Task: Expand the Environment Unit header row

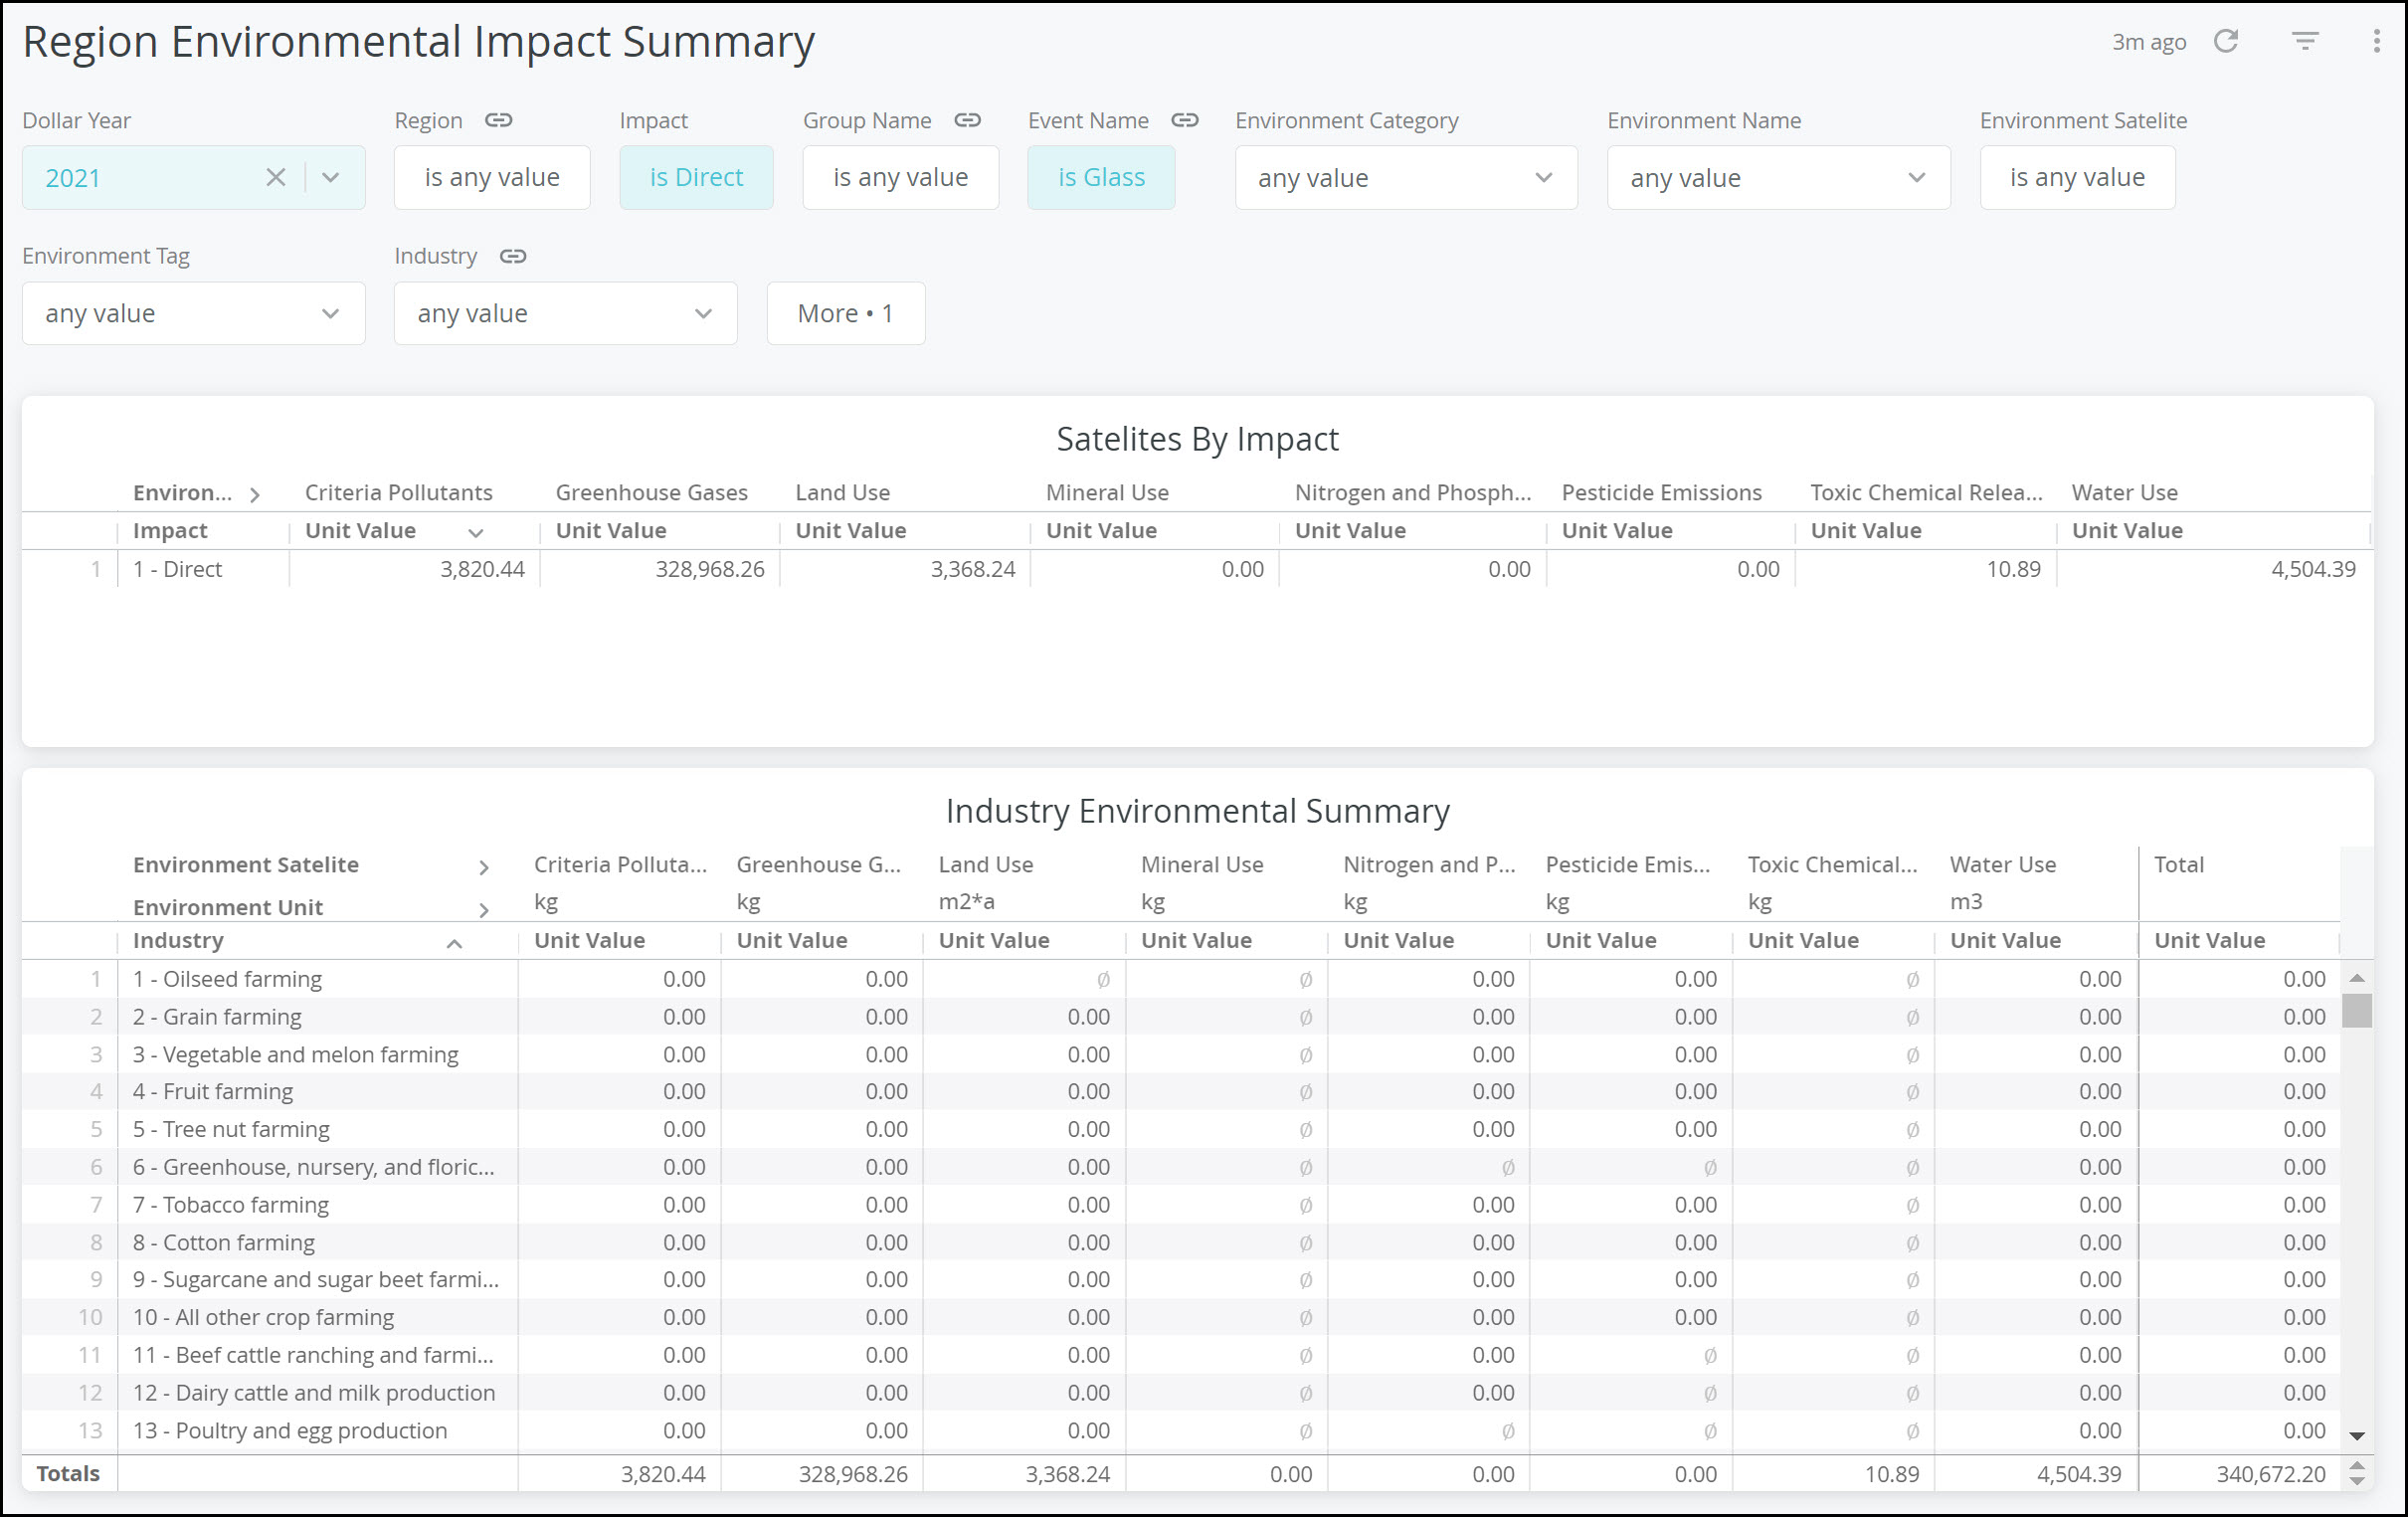Action: pyautogui.click(x=486, y=908)
